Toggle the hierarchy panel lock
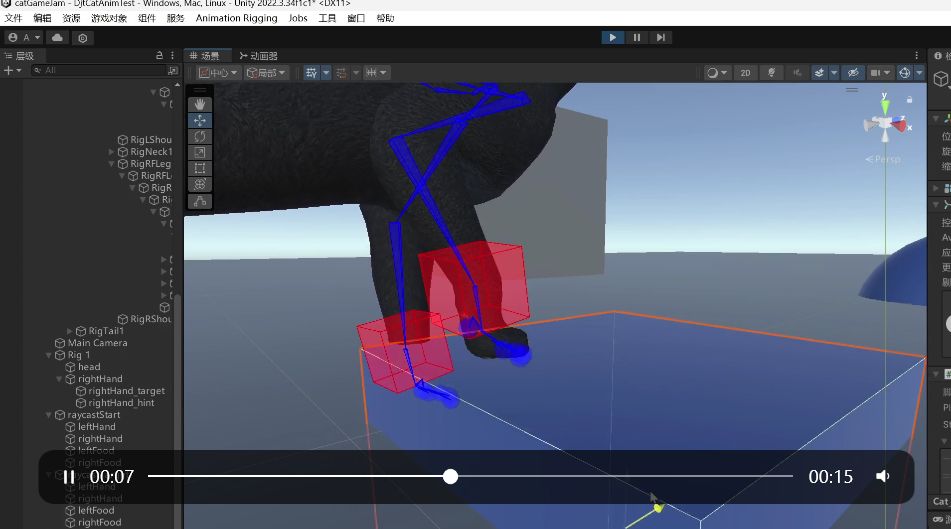Viewport: 951px width, 529px height. [159, 56]
